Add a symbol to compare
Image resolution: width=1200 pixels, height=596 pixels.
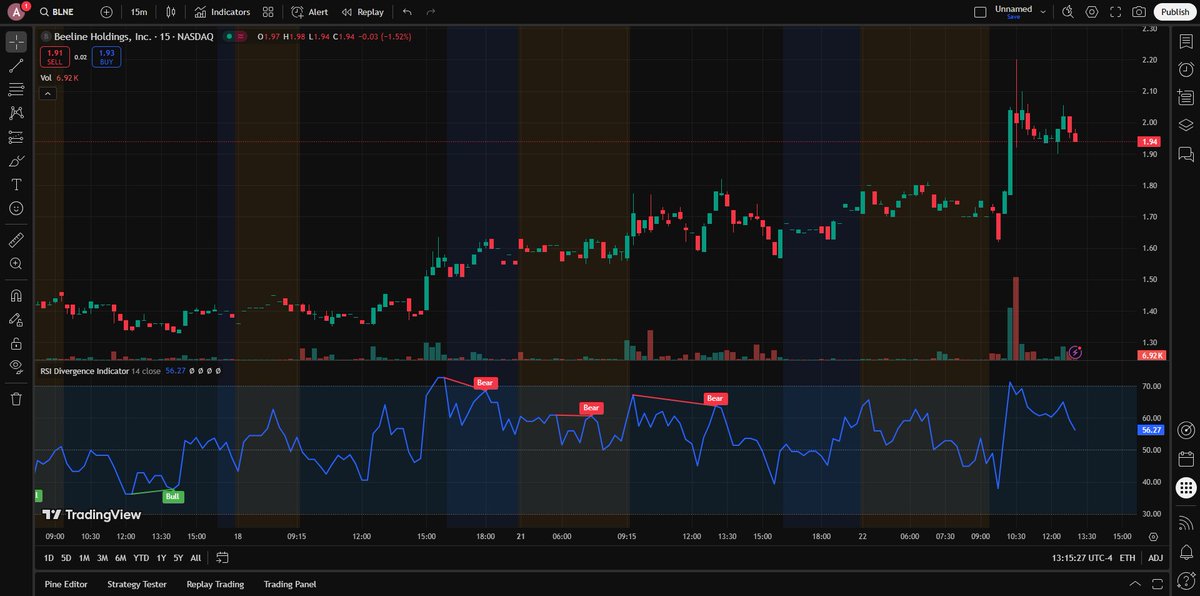click(x=107, y=12)
